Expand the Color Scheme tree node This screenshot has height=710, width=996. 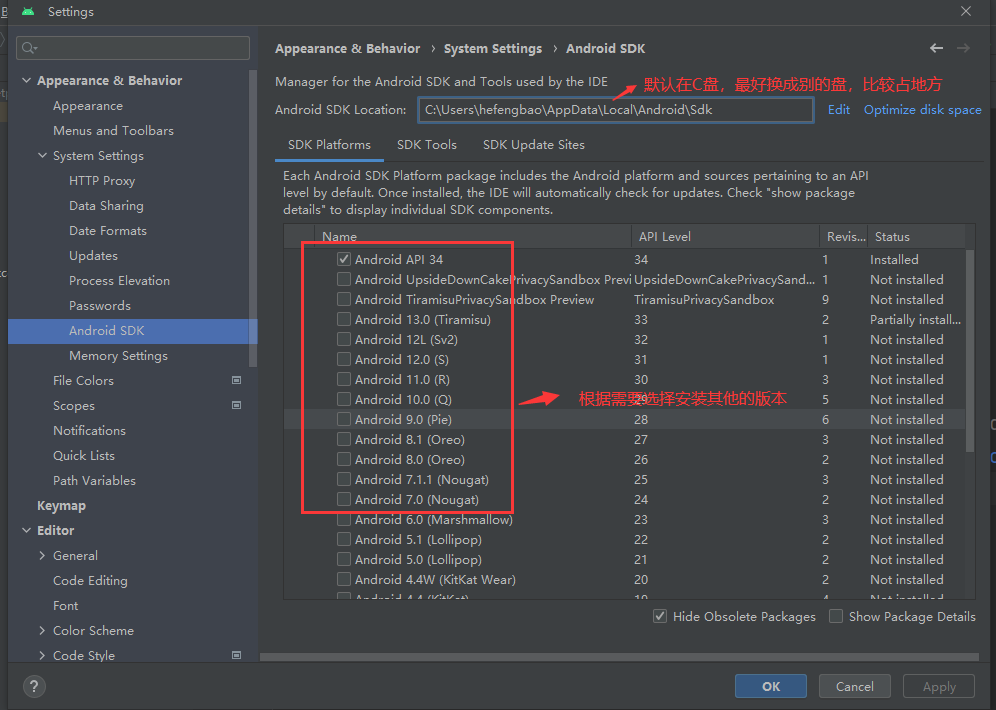coord(42,631)
